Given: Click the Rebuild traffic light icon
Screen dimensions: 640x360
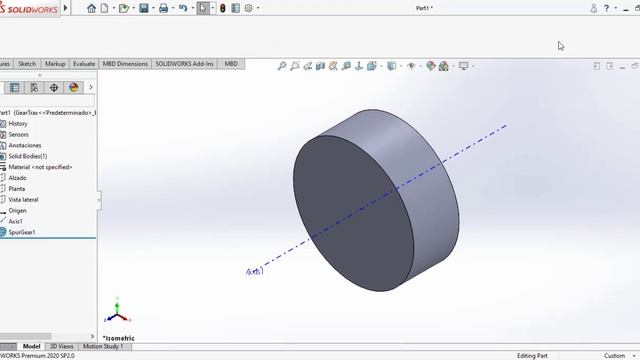Looking at the screenshot, I should pyautogui.click(x=223, y=8).
